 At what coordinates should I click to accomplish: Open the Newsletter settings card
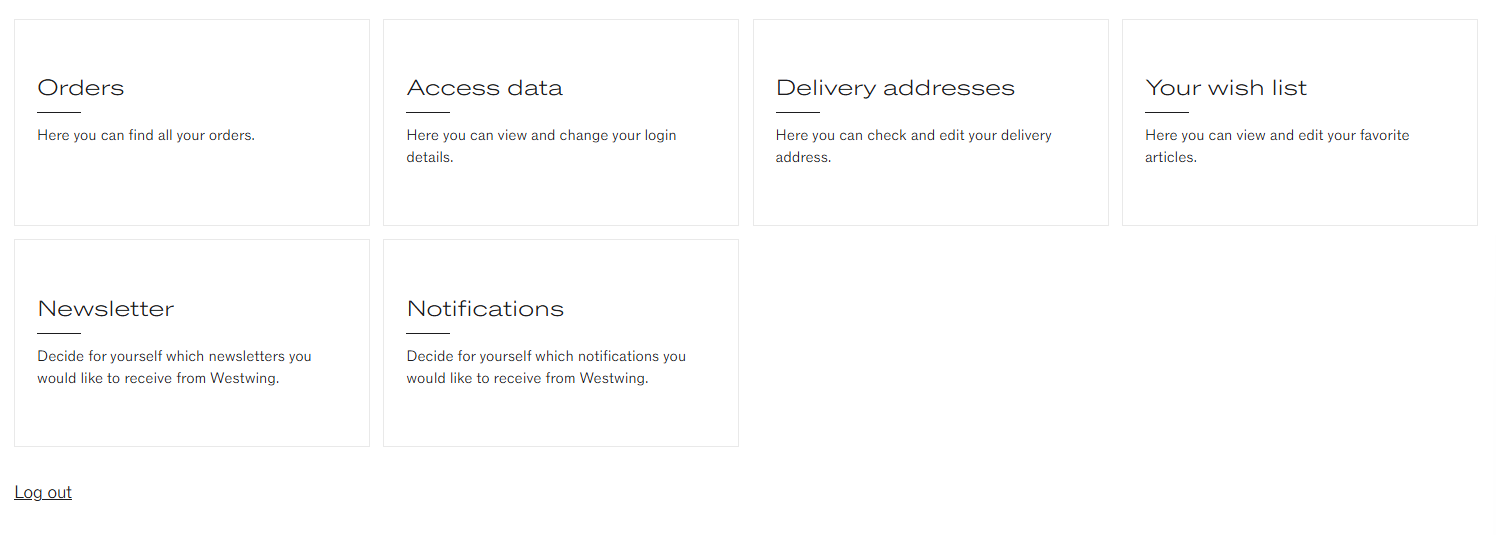pyautogui.click(x=192, y=343)
